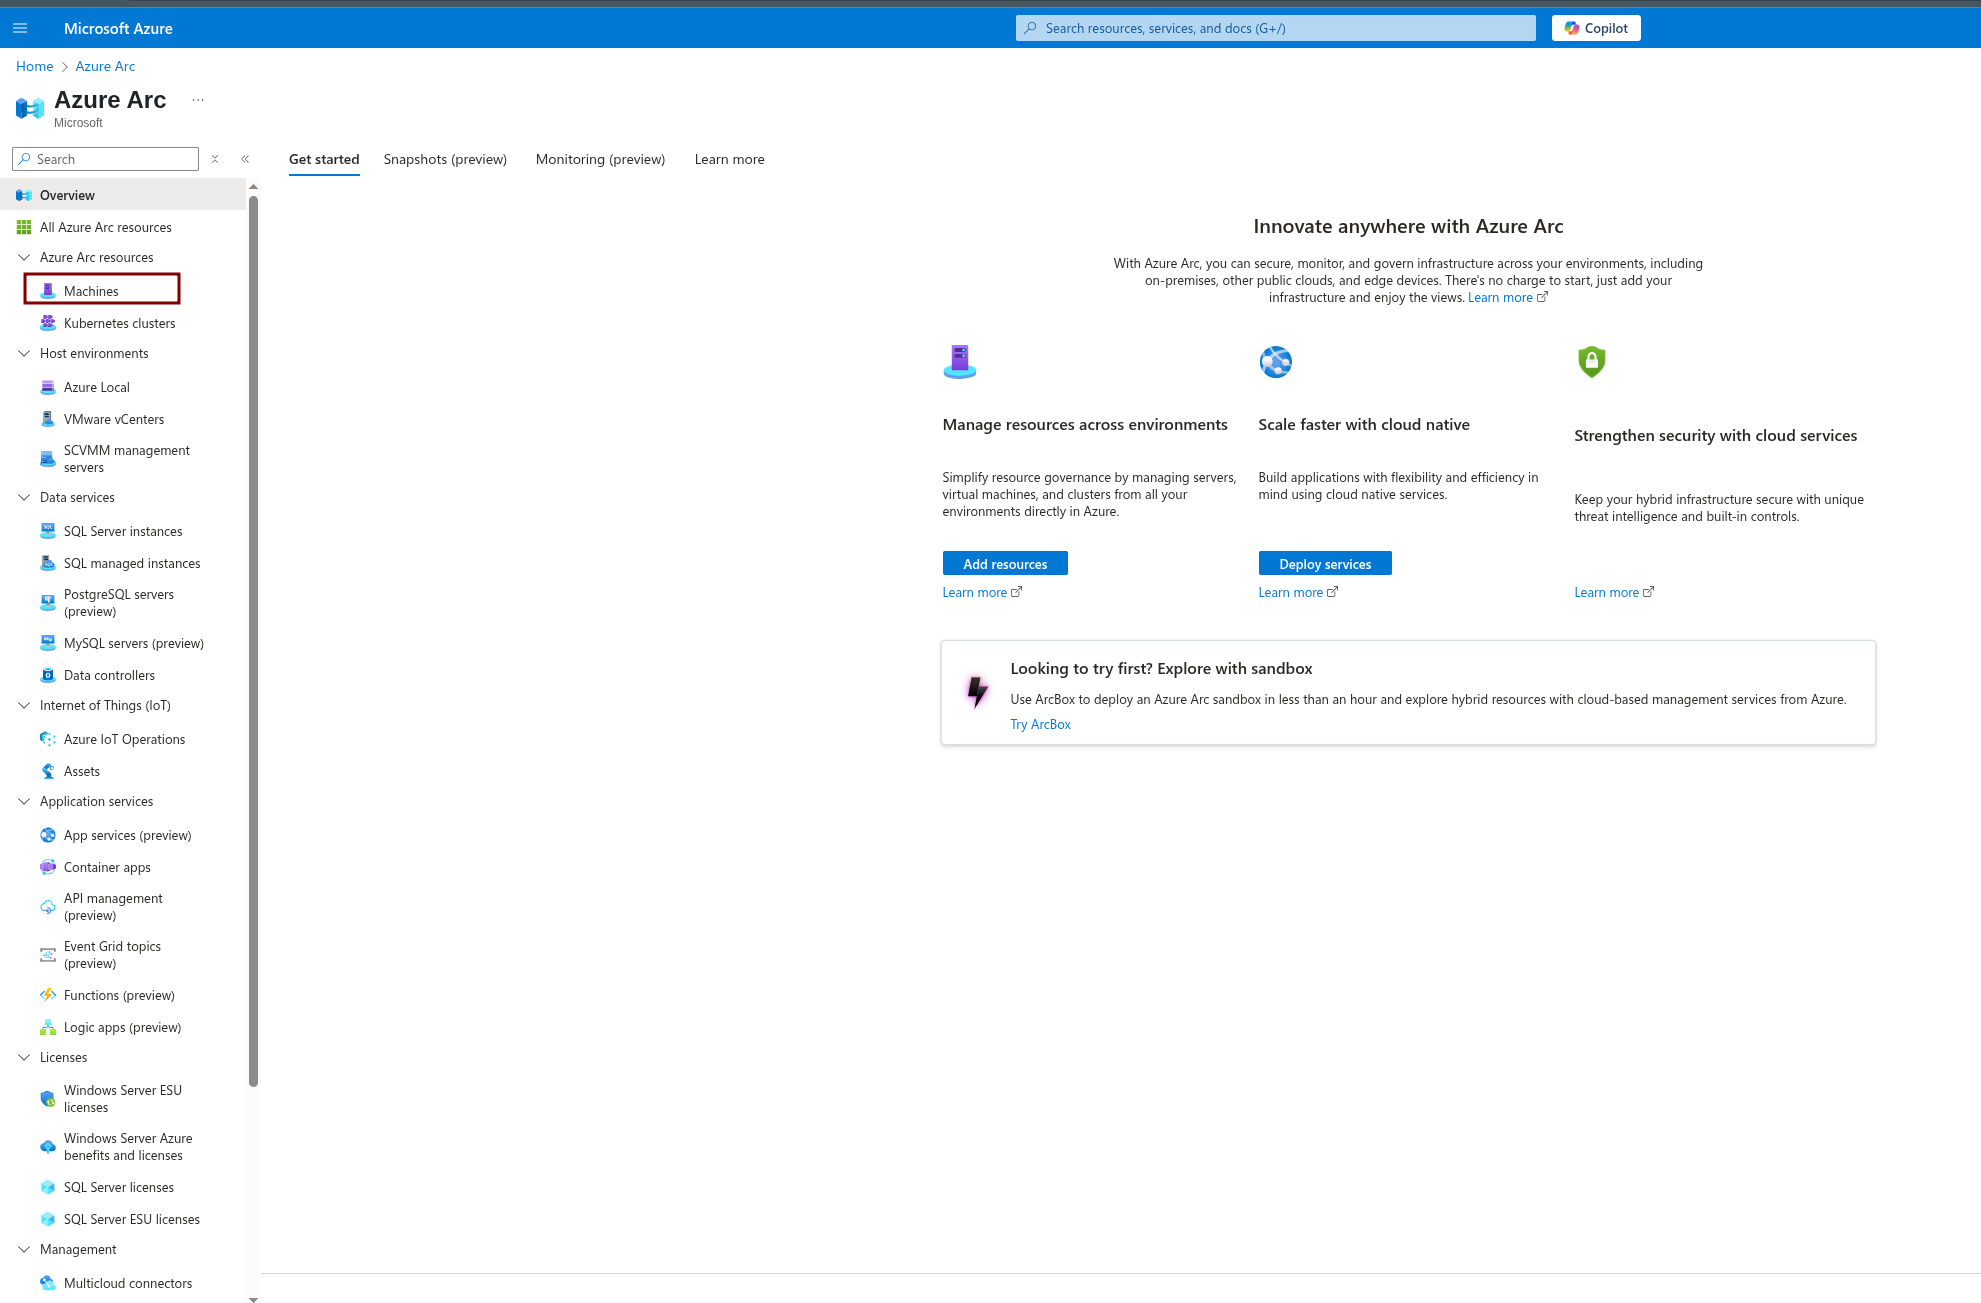Viewport: 1981px width, 1303px height.
Task: Click the Copilot button
Action: pos(1596,28)
